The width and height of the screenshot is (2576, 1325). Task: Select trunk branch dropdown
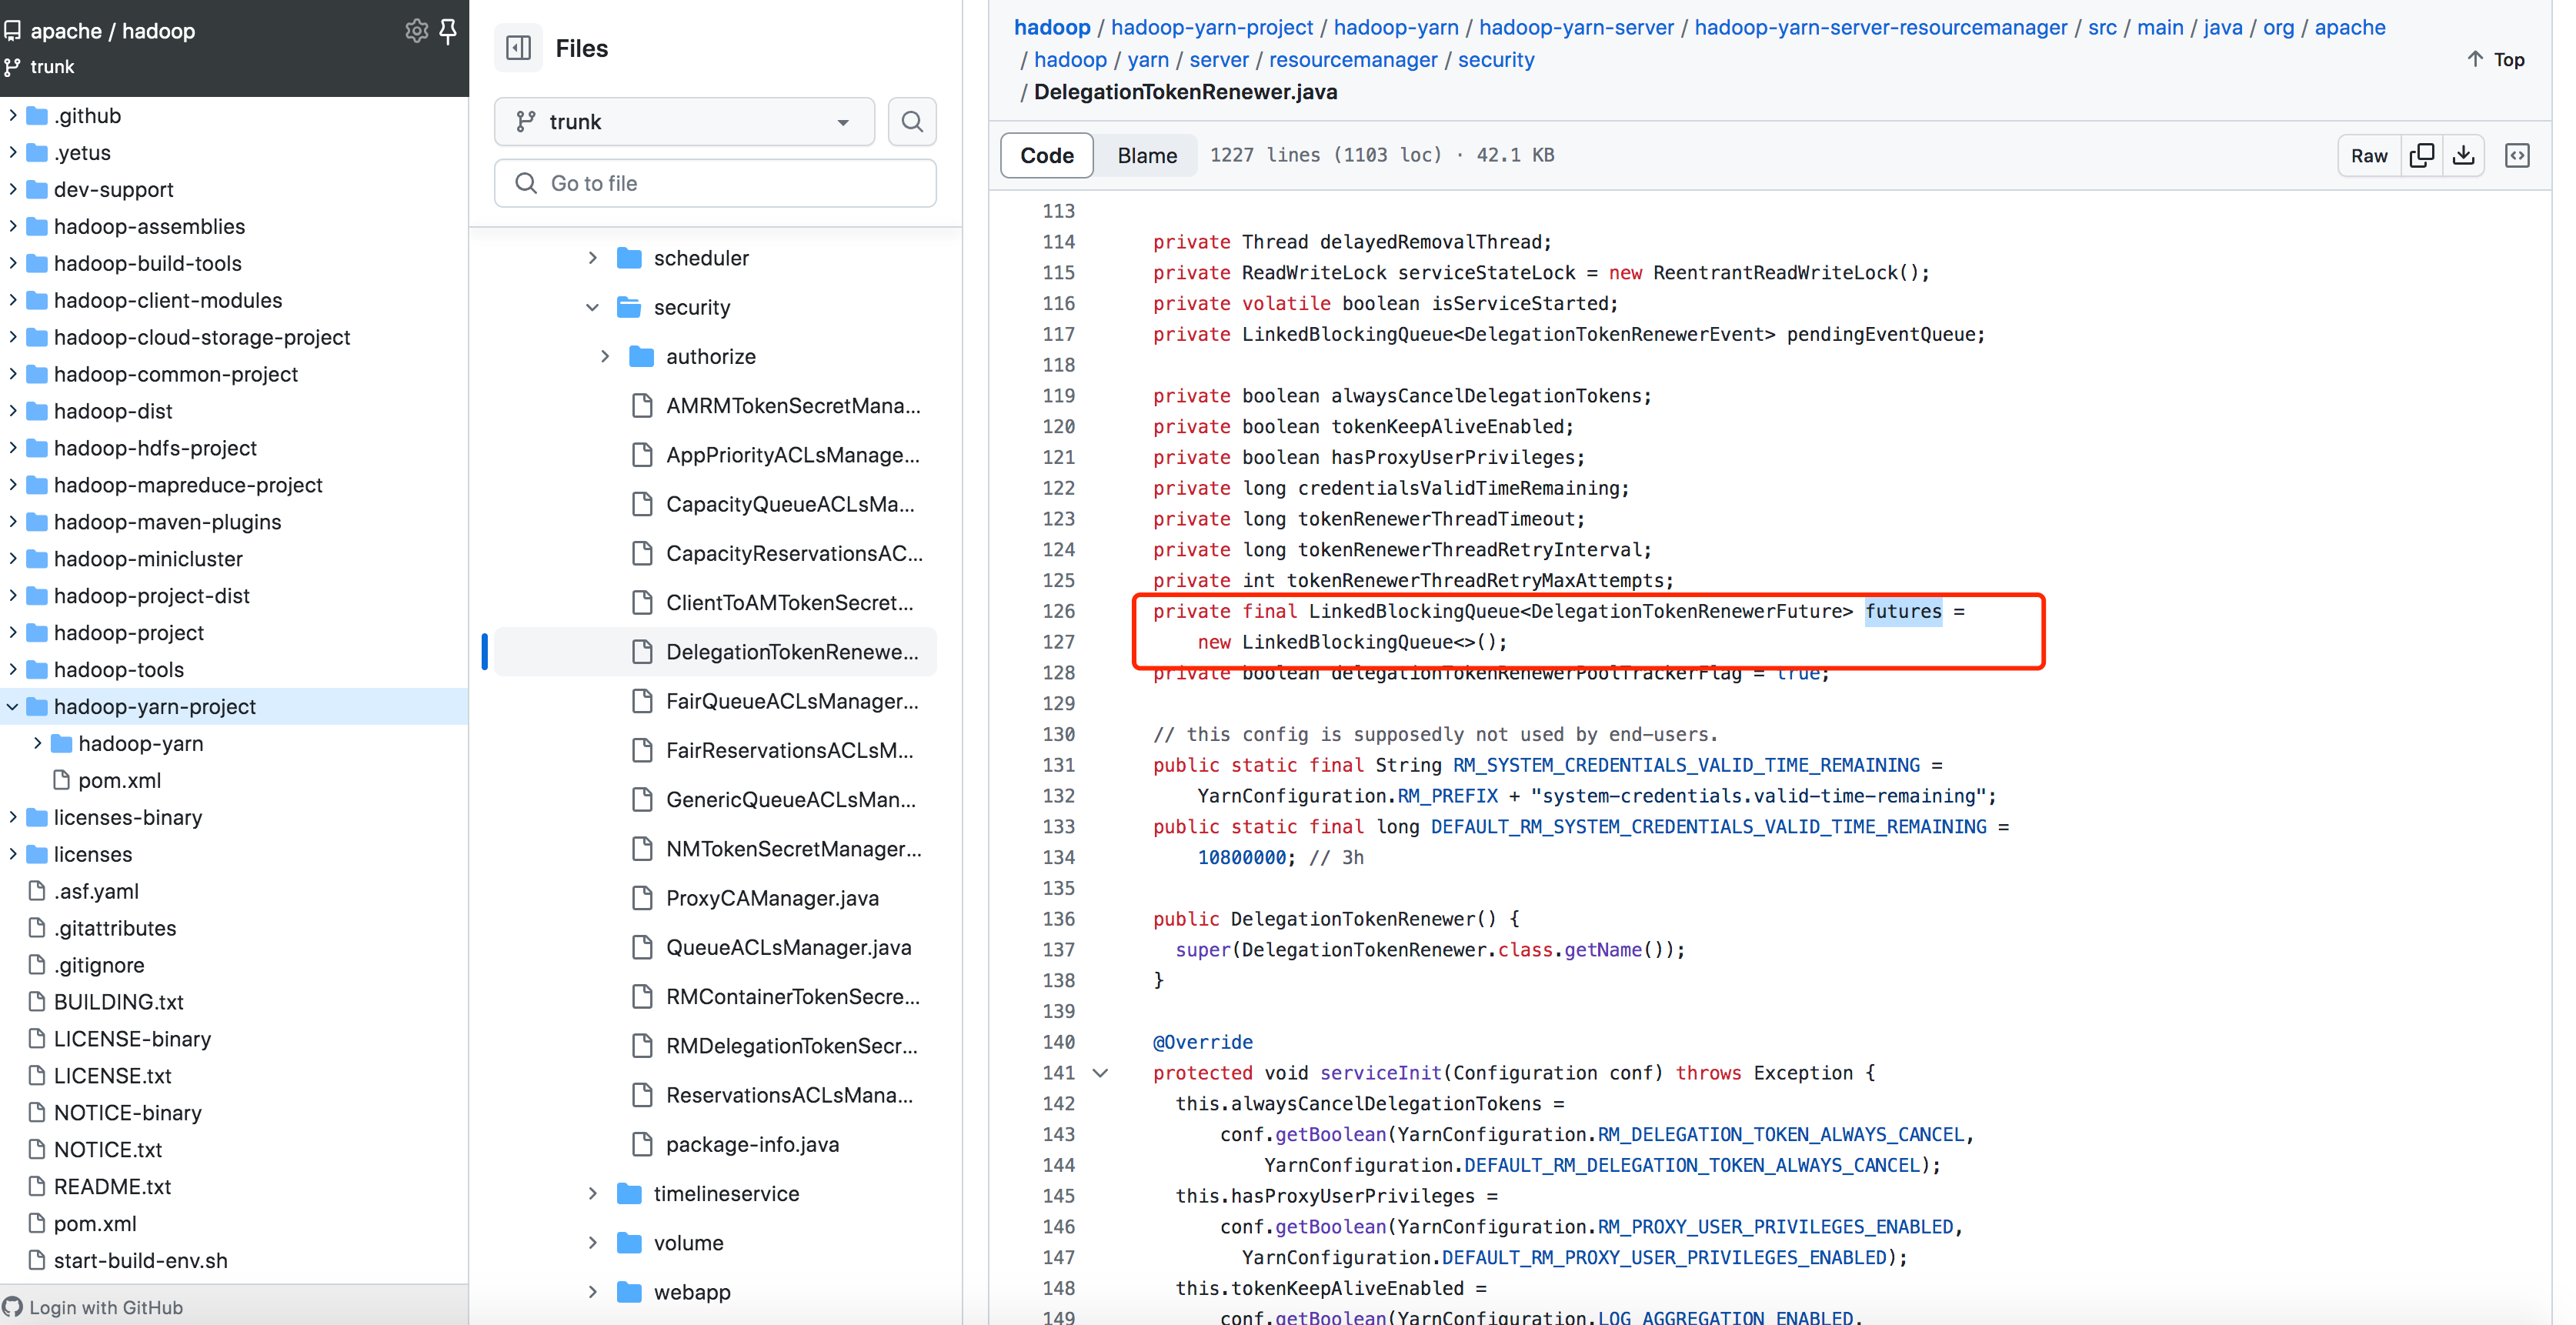click(x=682, y=120)
